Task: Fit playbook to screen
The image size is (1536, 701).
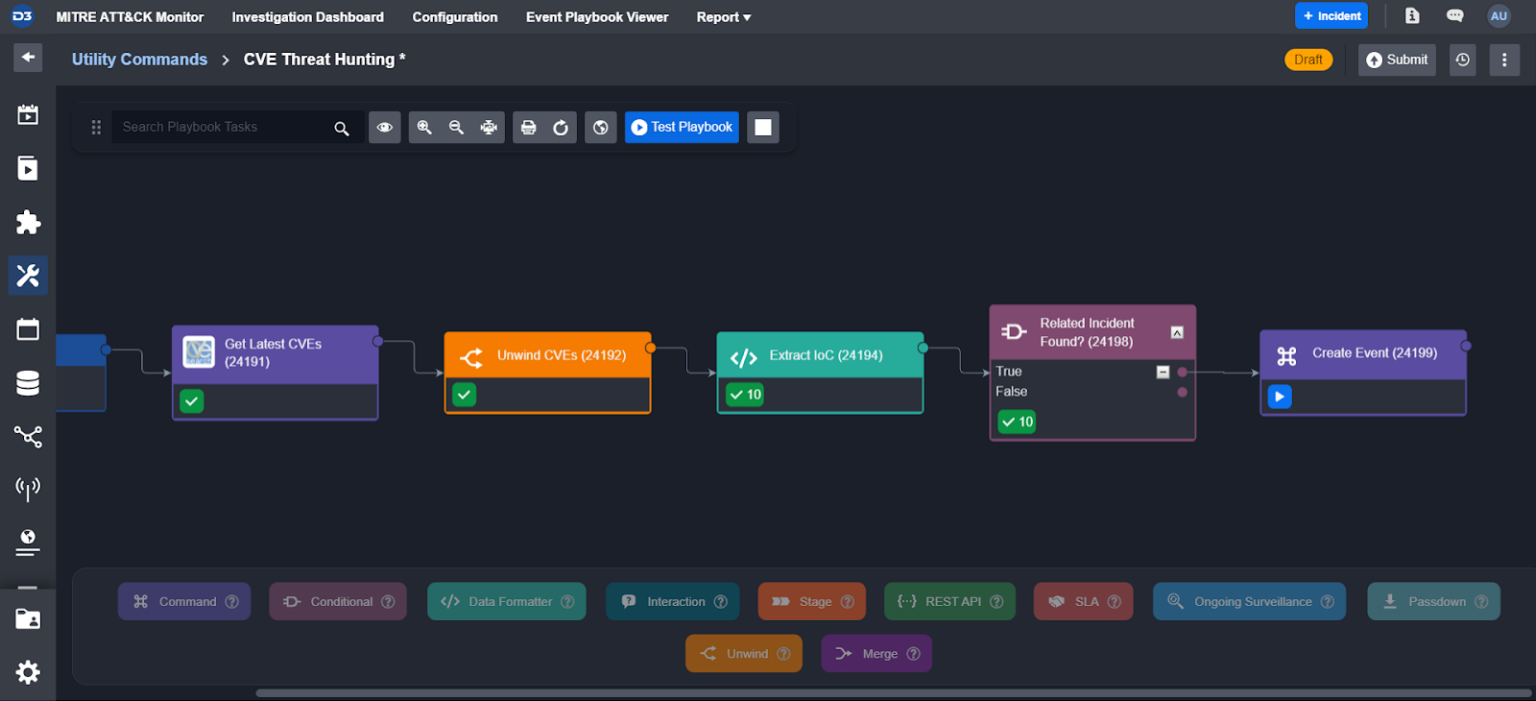Action: pyautogui.click(x=488, y=127)
